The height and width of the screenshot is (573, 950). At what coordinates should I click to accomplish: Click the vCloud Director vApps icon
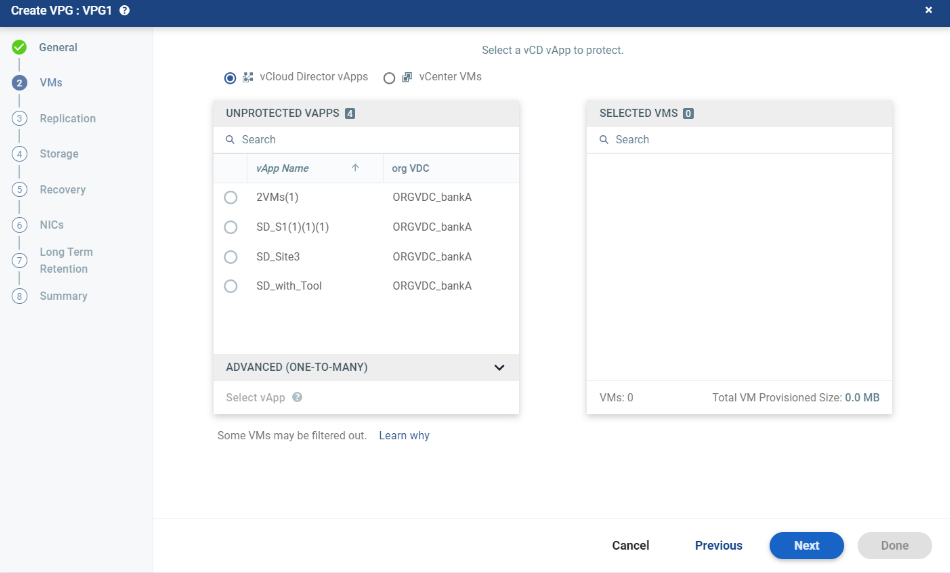(x=248, y=77)
